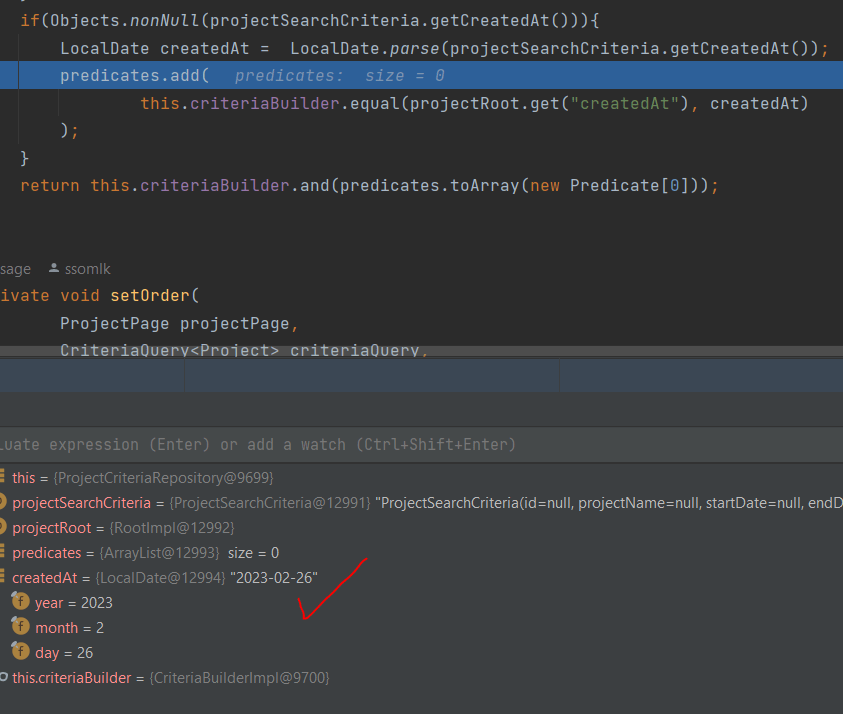Click the parameter icon beside projectRoot
This screenshot has width=843, height=714.
click(2, 527)
